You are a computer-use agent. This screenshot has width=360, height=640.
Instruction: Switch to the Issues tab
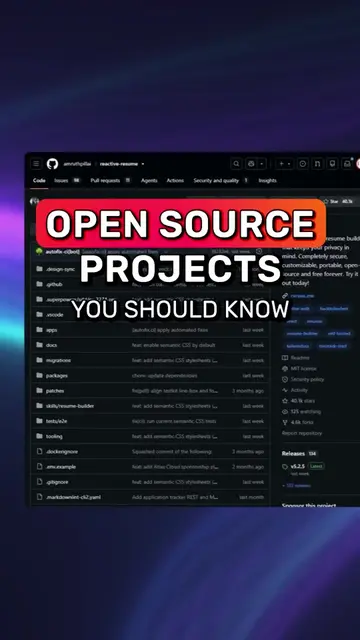(x=67, y=180)
